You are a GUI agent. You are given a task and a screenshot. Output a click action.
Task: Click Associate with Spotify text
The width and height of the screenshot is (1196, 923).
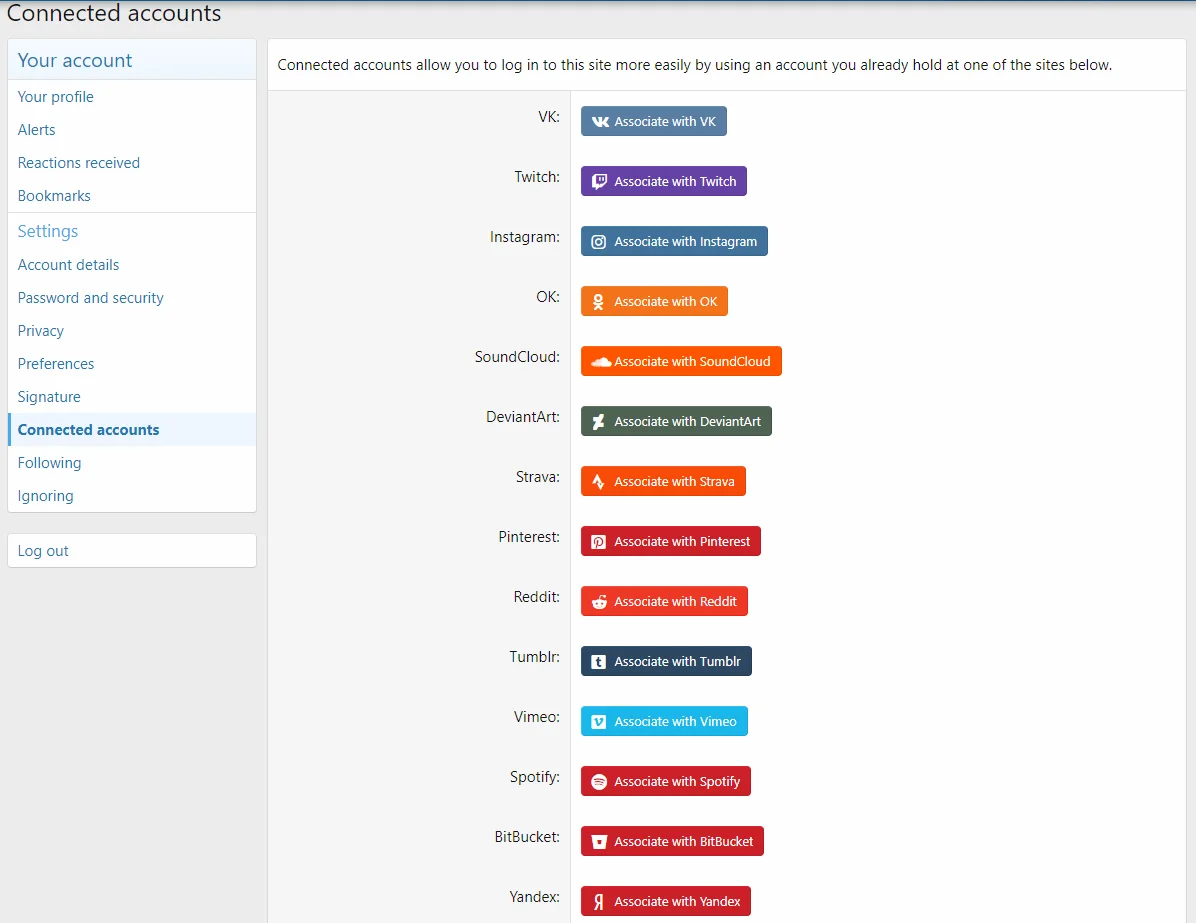tap(677, 782)
